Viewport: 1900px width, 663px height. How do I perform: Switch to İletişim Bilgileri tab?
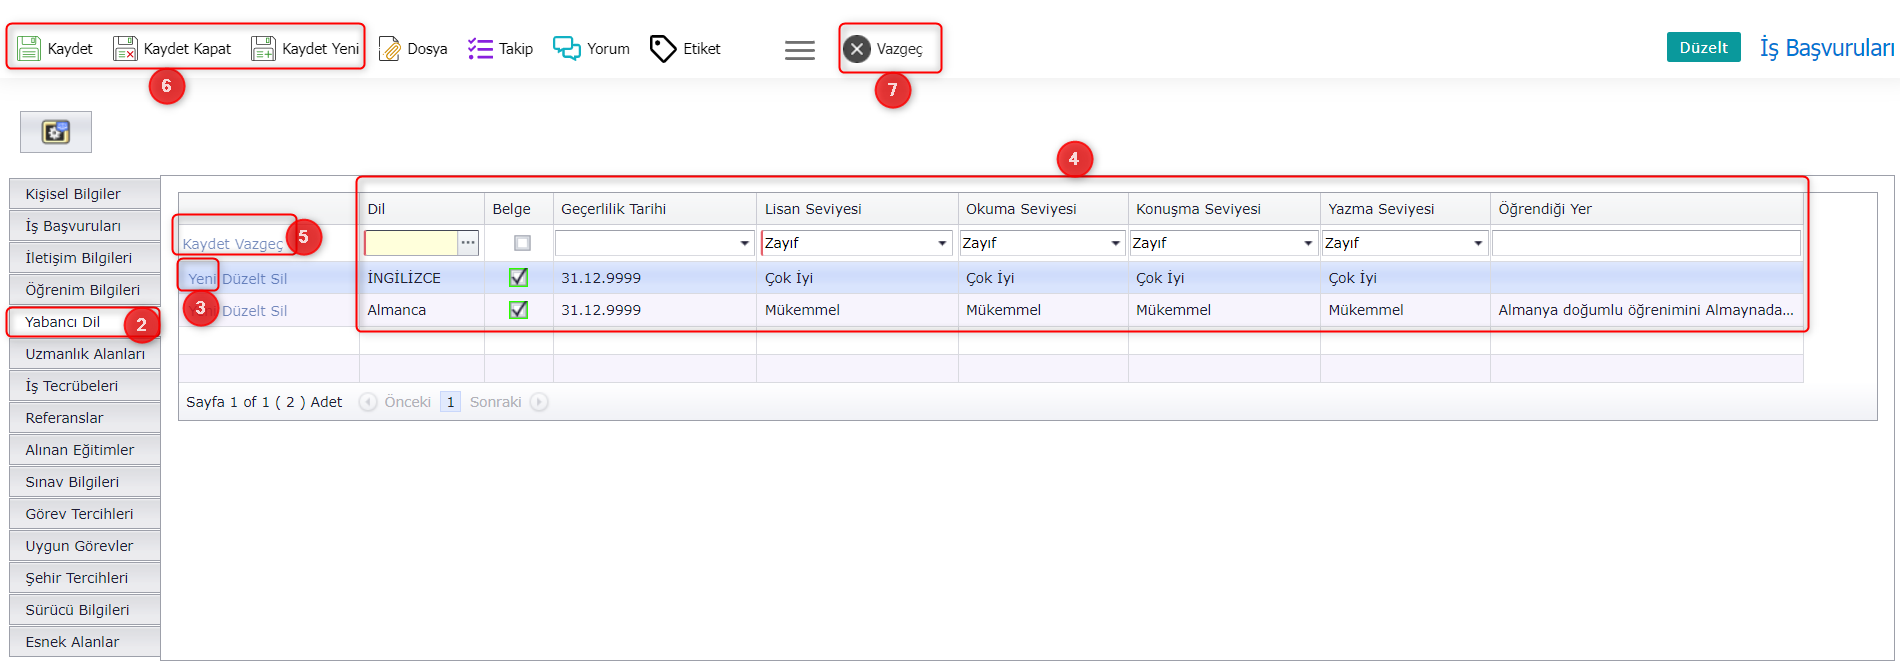pyautogui.click(x=85, y=258)
